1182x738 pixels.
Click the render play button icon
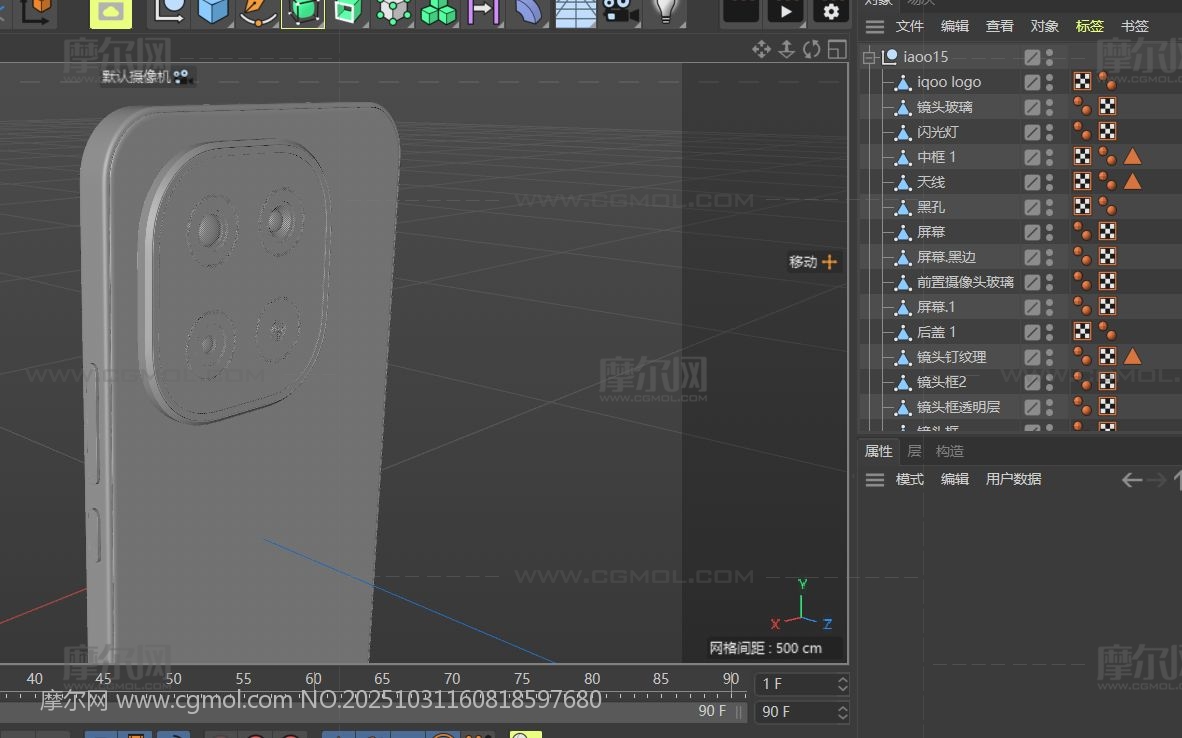[x=785, y=11]
